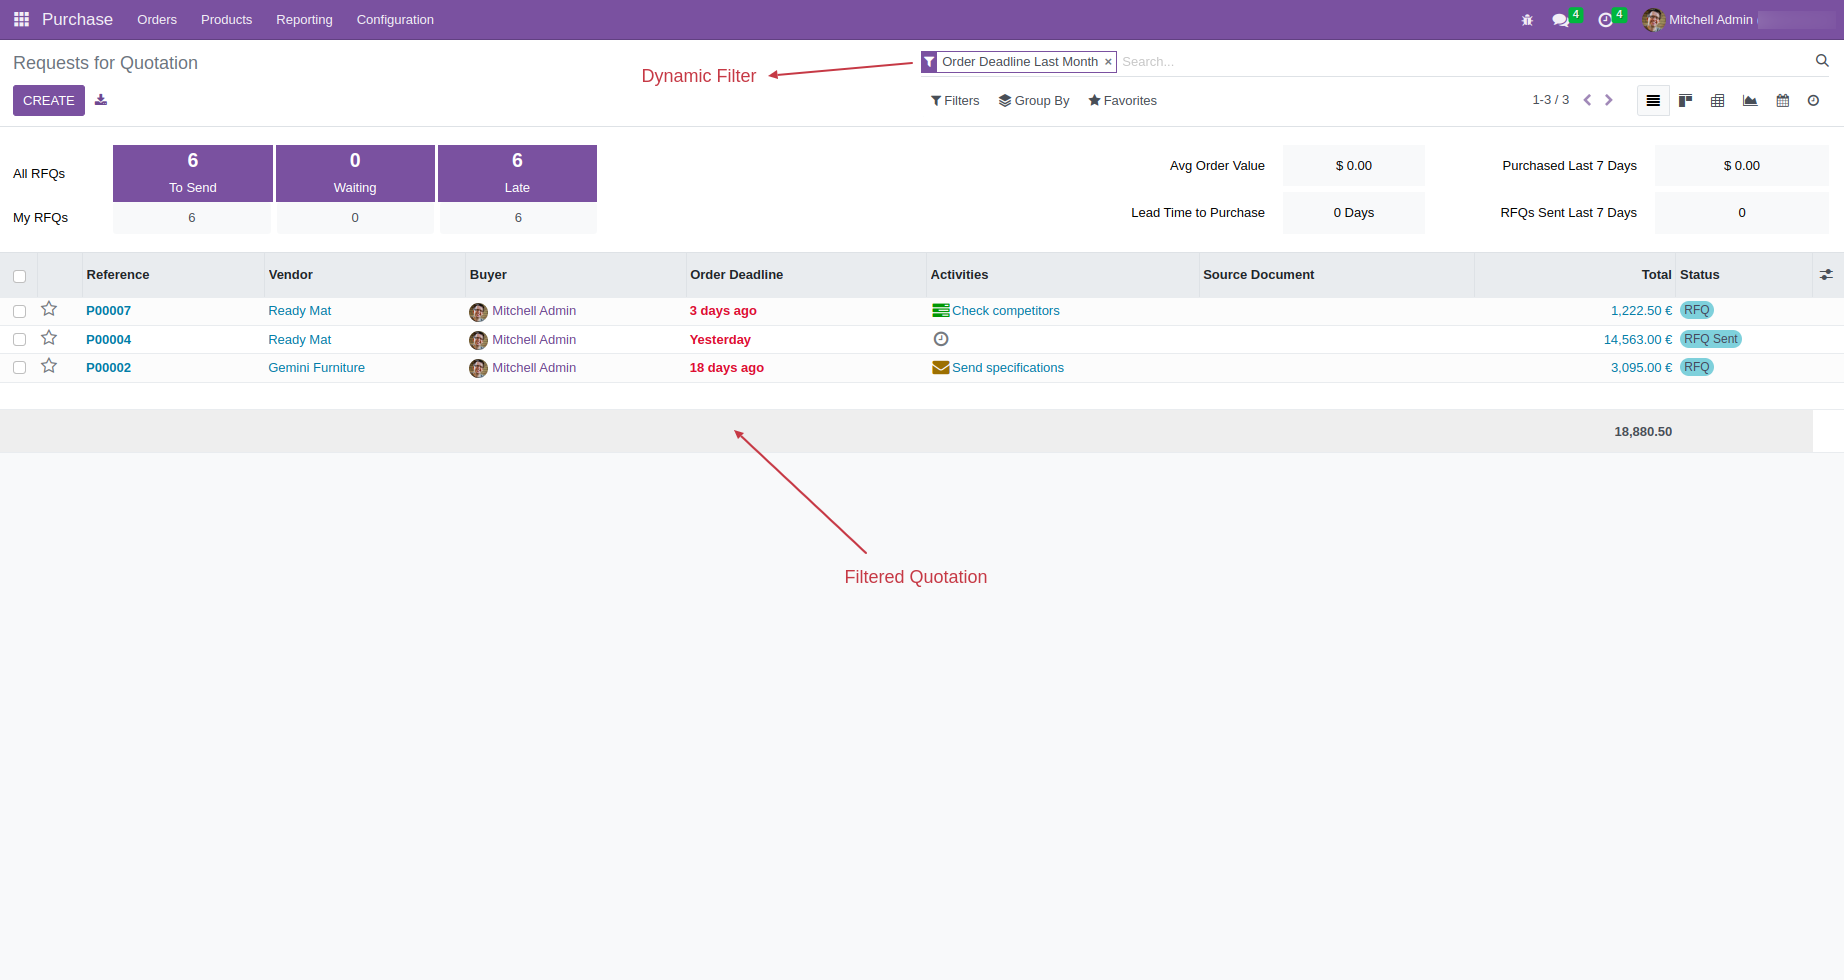This screenshot has height=980, width=1844.
Task: Open the conversations chat icon
Action: click(x=1560, y=20)
